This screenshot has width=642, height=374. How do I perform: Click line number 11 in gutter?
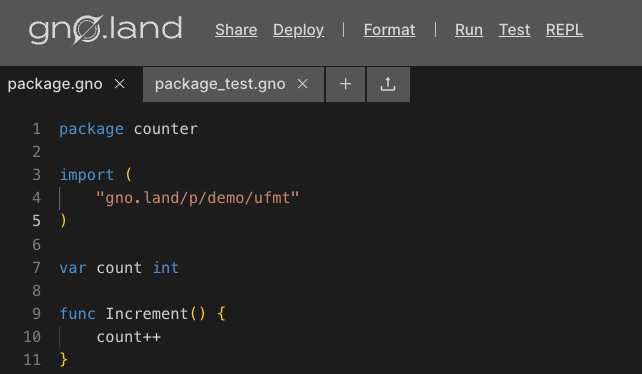tap(32, 360)
